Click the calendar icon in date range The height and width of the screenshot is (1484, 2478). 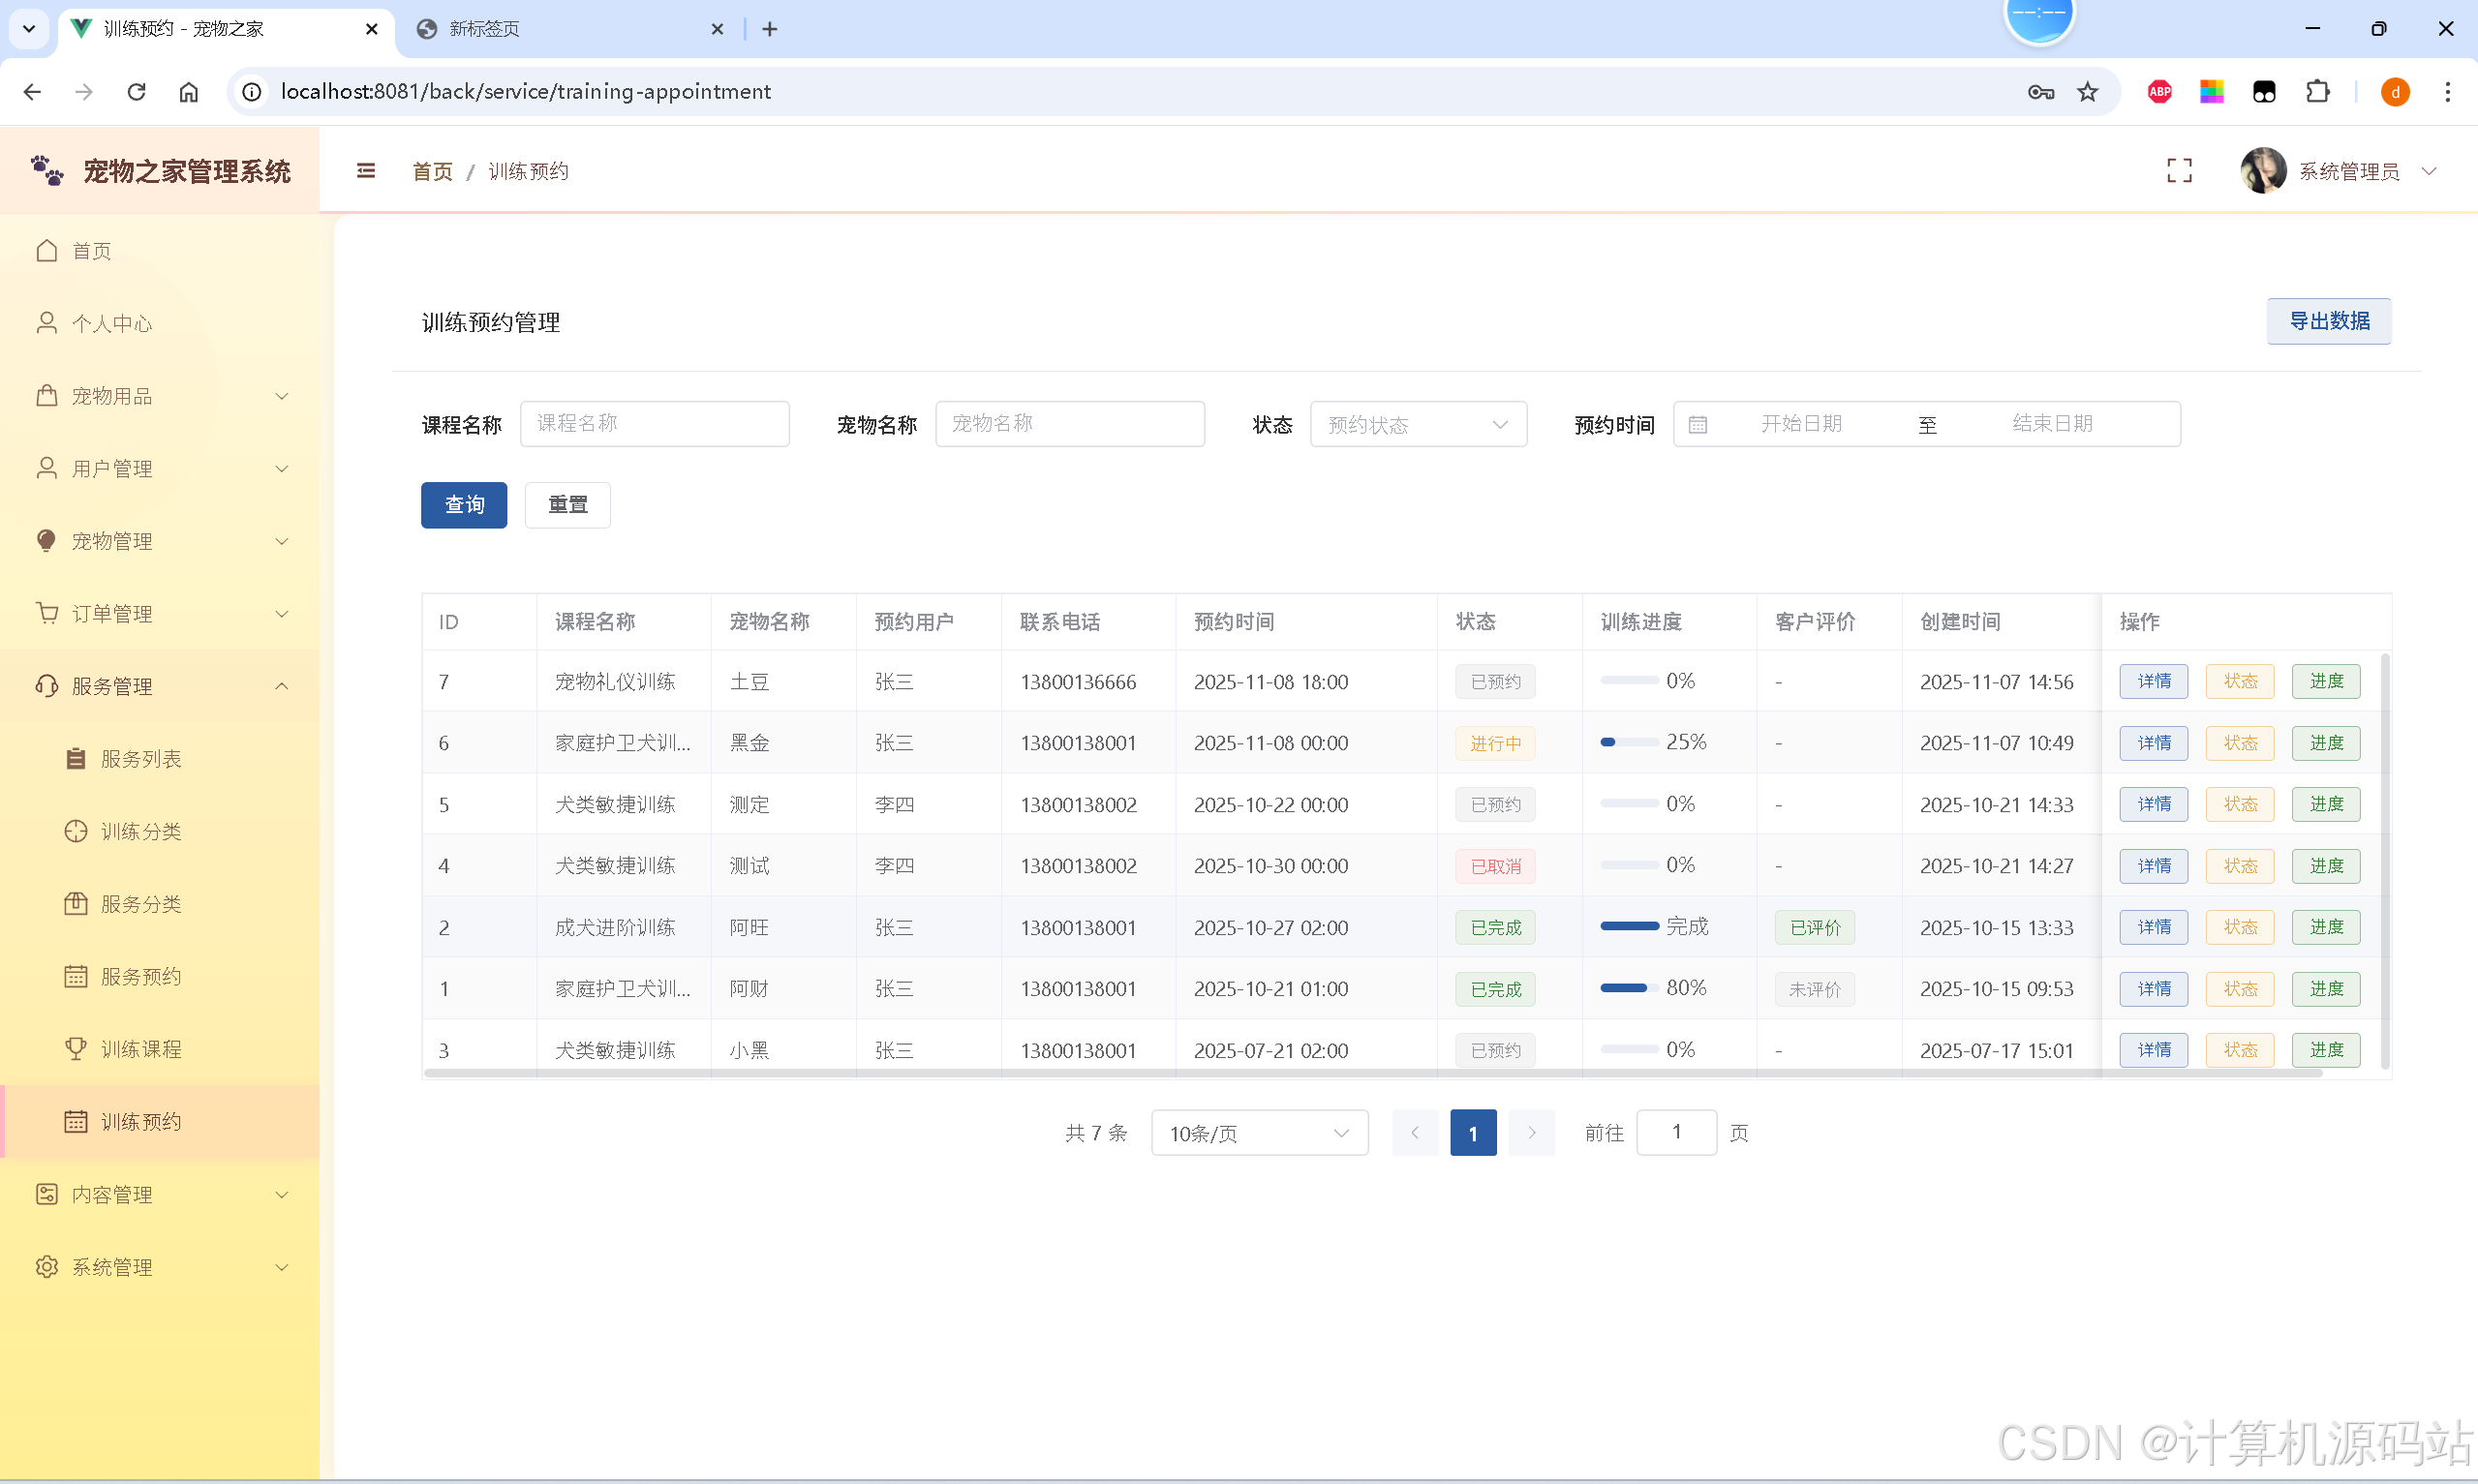tap(1697, 425)
